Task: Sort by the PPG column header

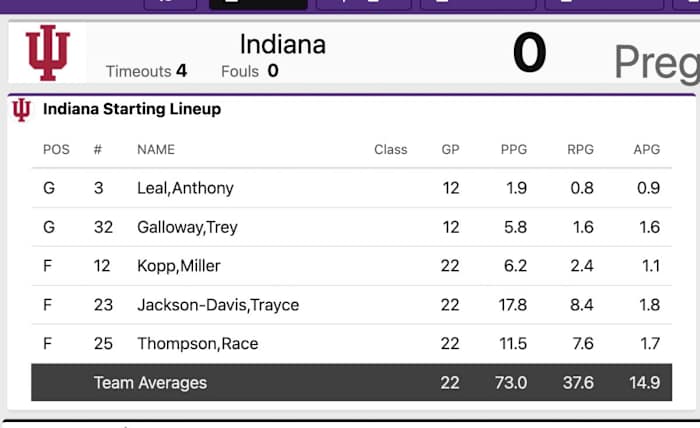Action: 514,150
